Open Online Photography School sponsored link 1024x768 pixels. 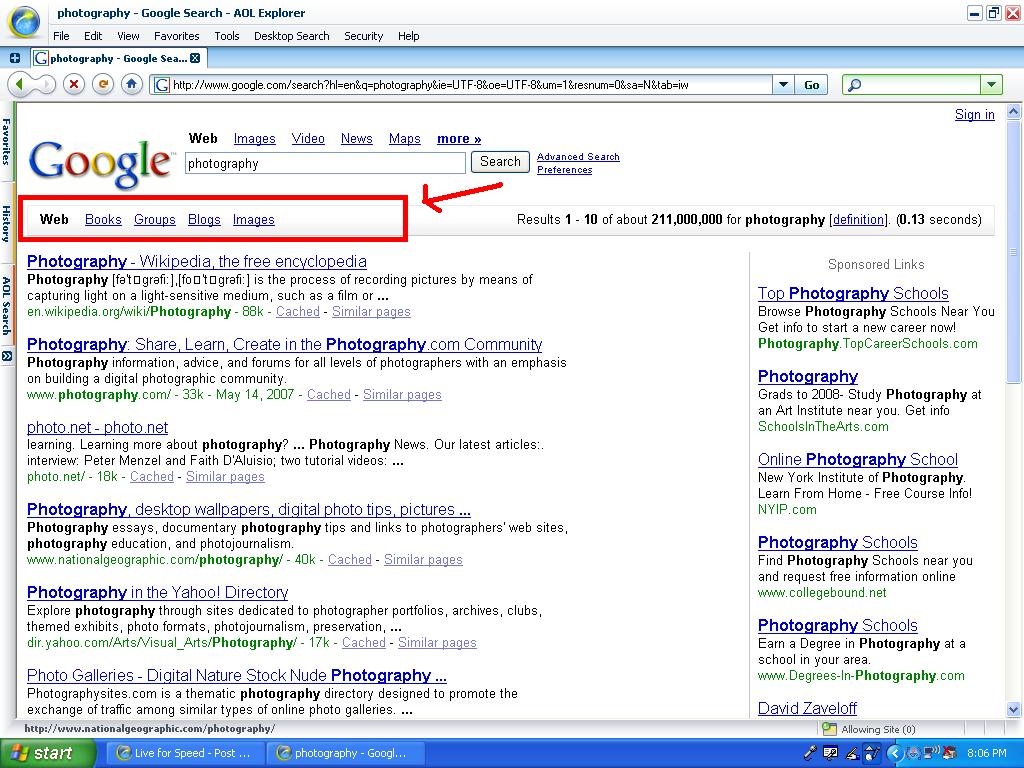point(857,459)
